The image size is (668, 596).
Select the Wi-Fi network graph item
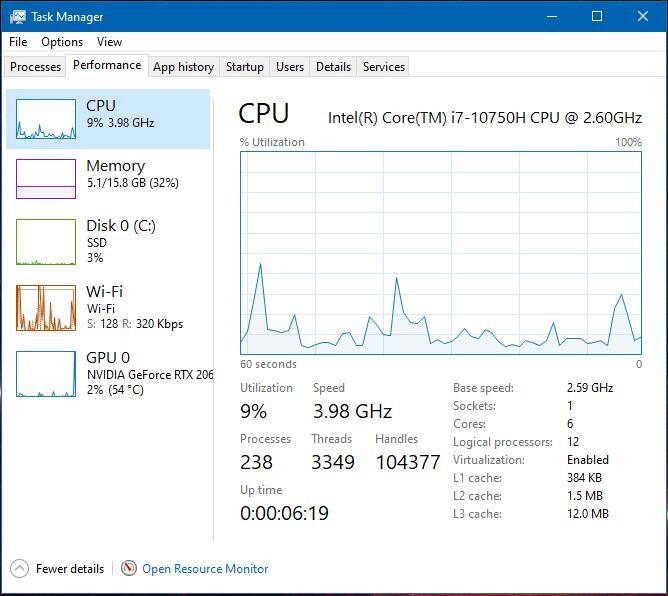click(x=46, y=308)
